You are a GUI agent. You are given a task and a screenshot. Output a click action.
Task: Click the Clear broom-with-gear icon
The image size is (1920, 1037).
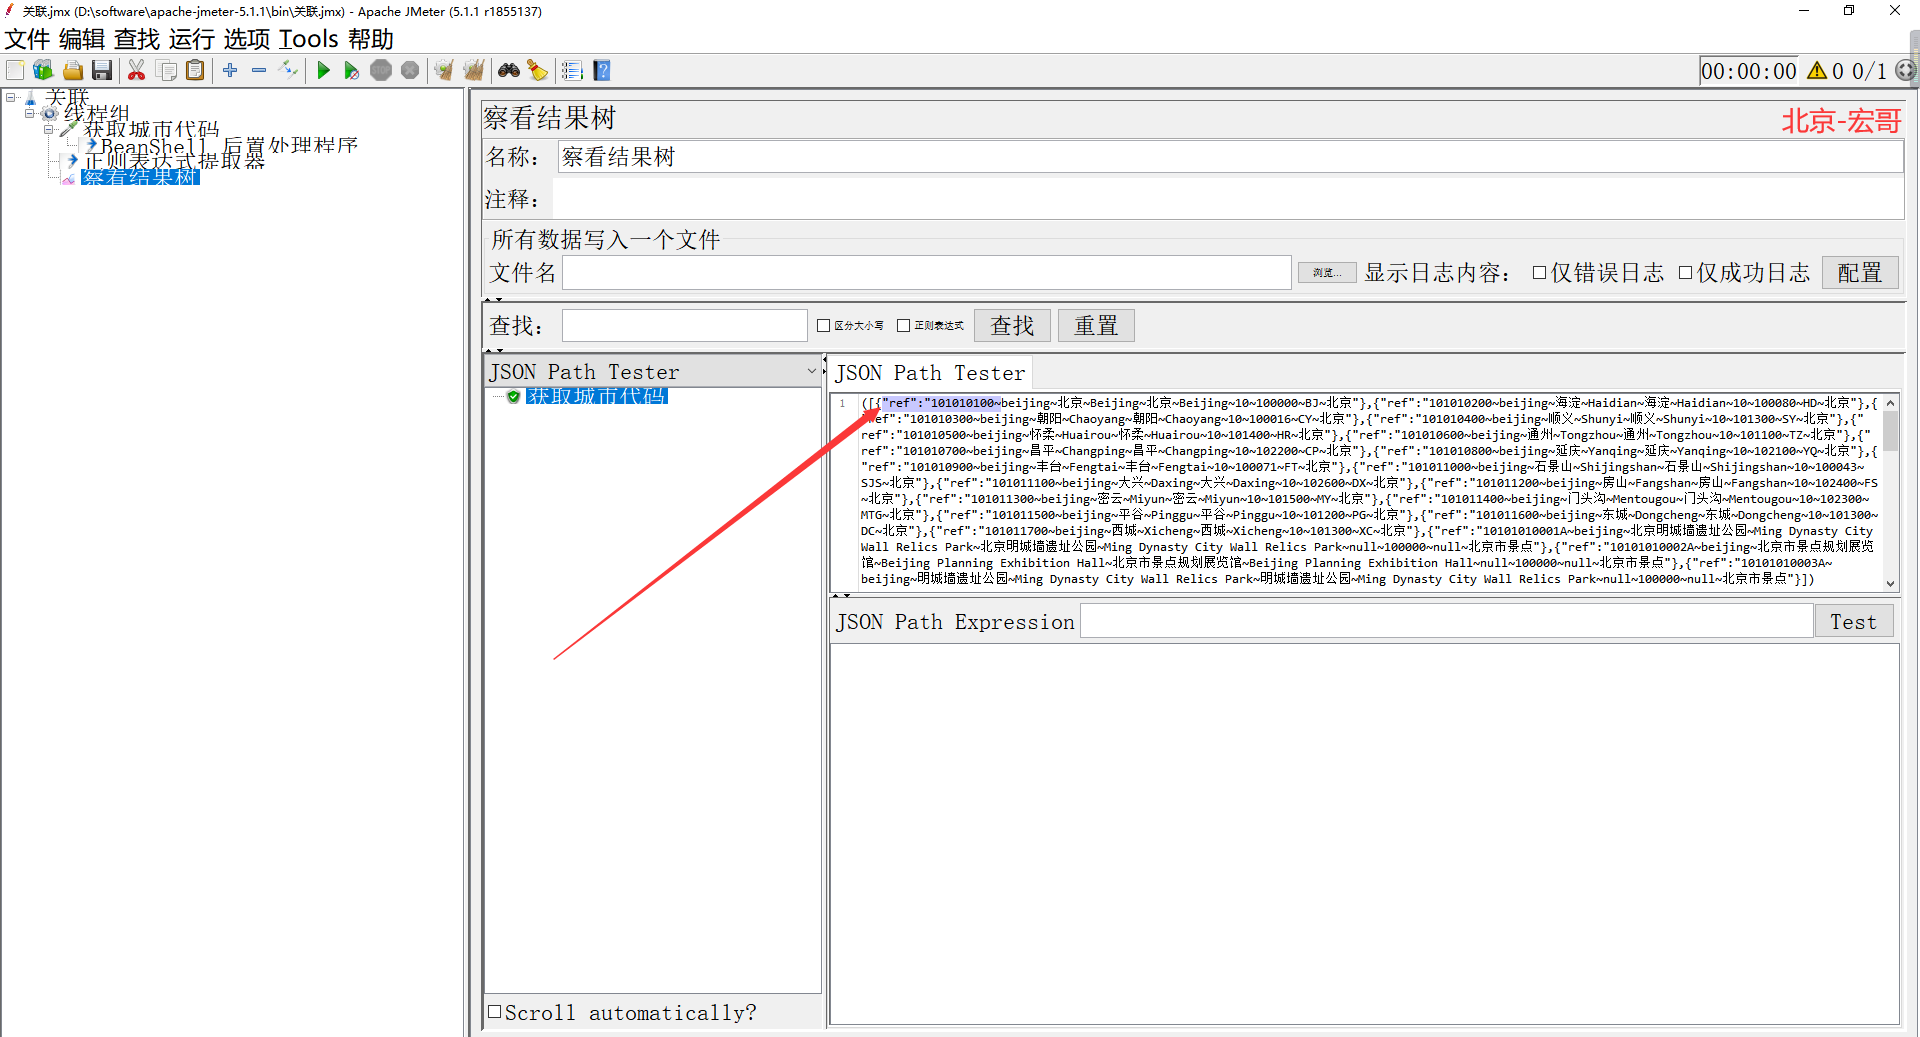point(444,70)
